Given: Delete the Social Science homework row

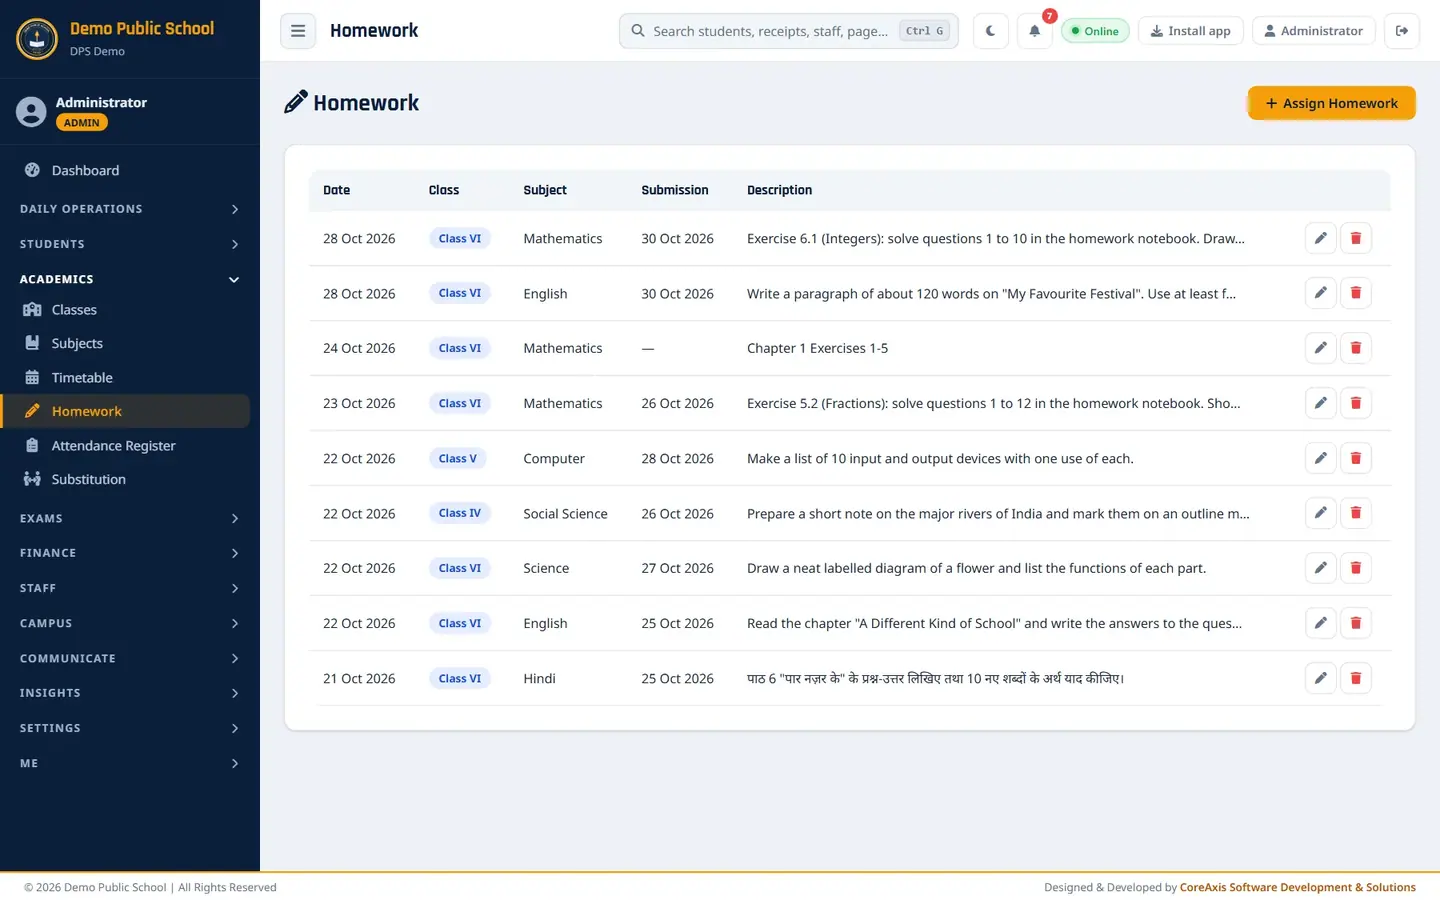Looking at the screenshot, I should coord(1356,513).
